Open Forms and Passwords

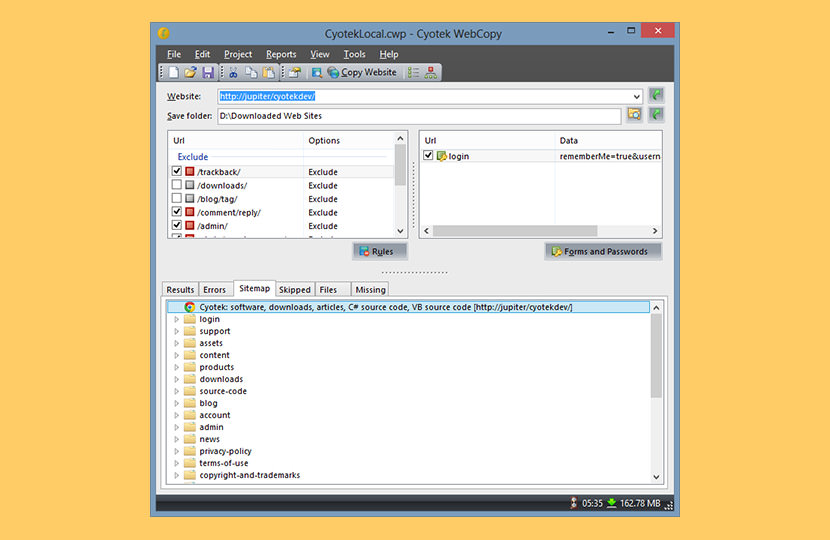[x=603, y=251]
